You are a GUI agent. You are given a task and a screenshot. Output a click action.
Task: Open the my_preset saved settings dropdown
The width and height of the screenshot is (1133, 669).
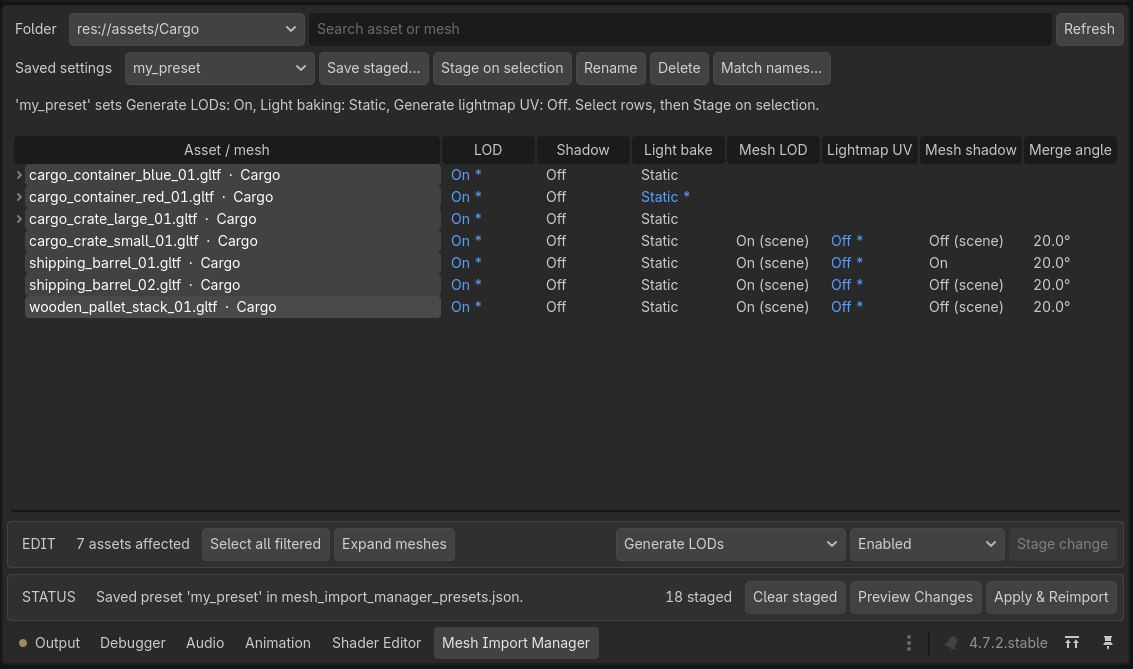(x=220, y=68)
